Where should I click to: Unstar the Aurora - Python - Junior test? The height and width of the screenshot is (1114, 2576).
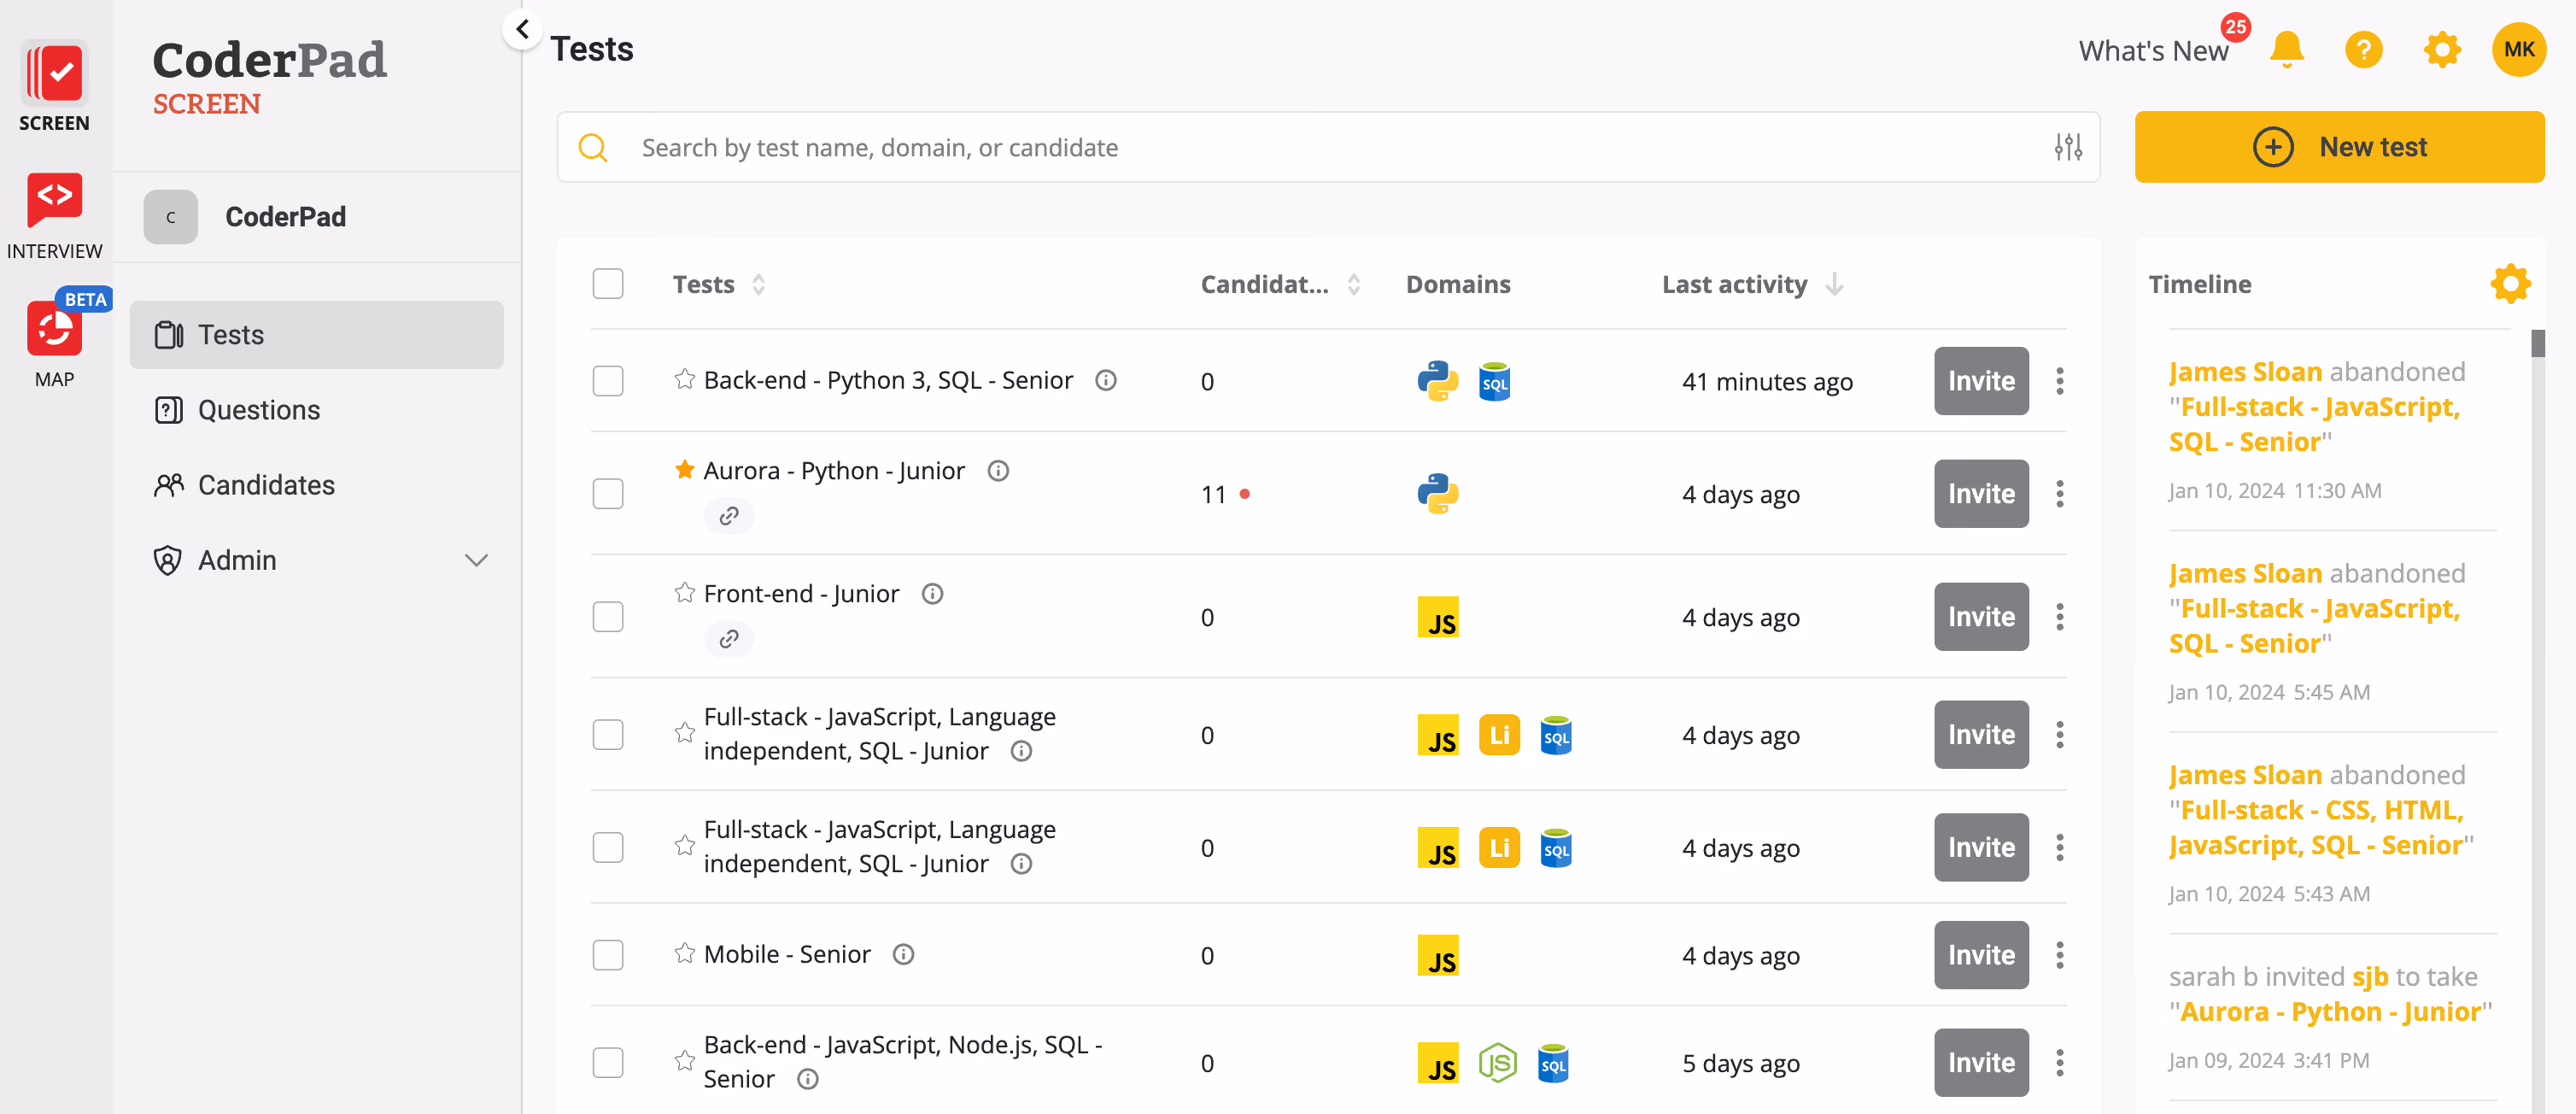pyautogui.click(x=685, y=469)
